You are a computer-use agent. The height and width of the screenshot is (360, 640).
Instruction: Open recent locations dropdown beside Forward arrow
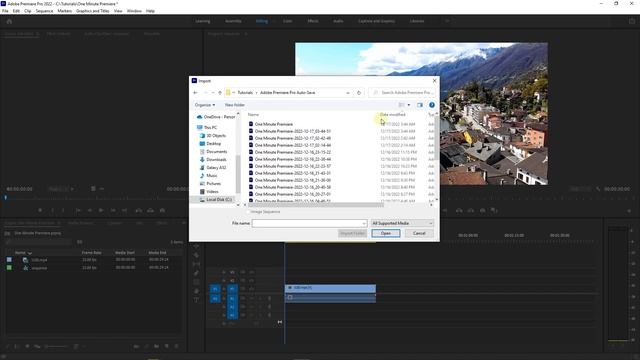click(213, 93)
